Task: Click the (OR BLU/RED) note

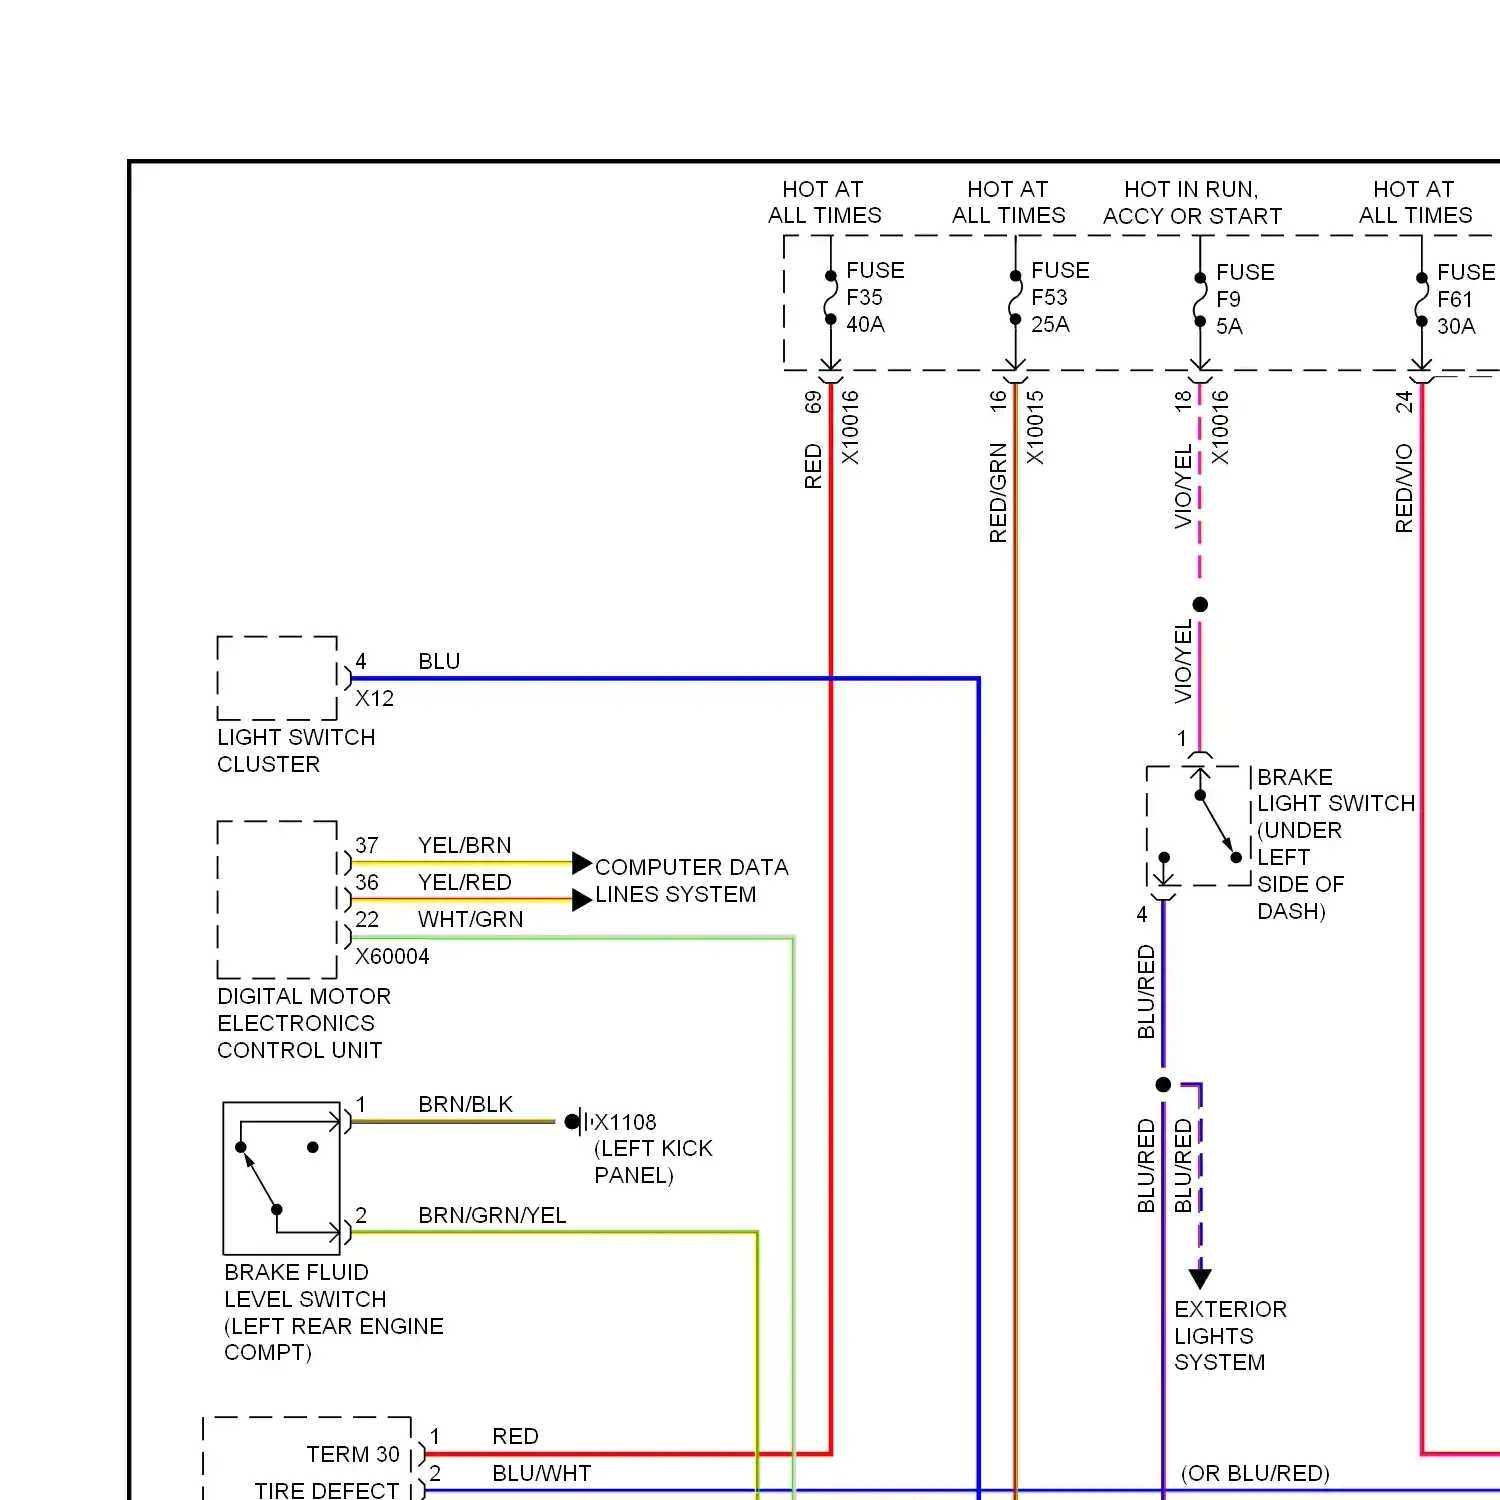Action: [1255, 1474]
